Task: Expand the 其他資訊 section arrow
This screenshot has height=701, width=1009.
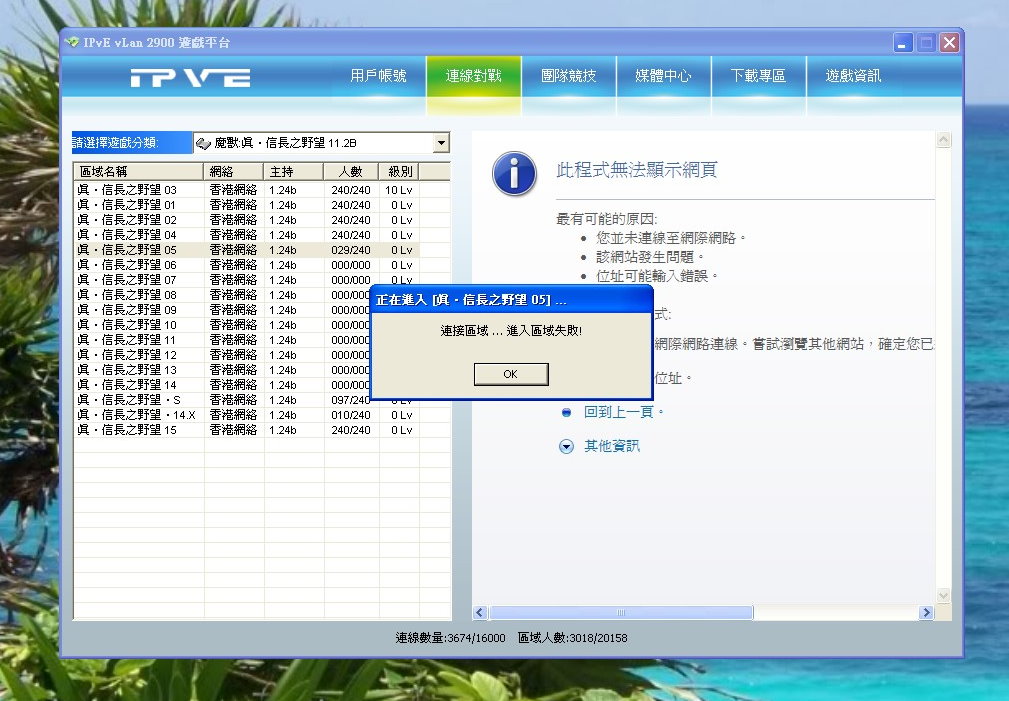Action: coord(566,446)
